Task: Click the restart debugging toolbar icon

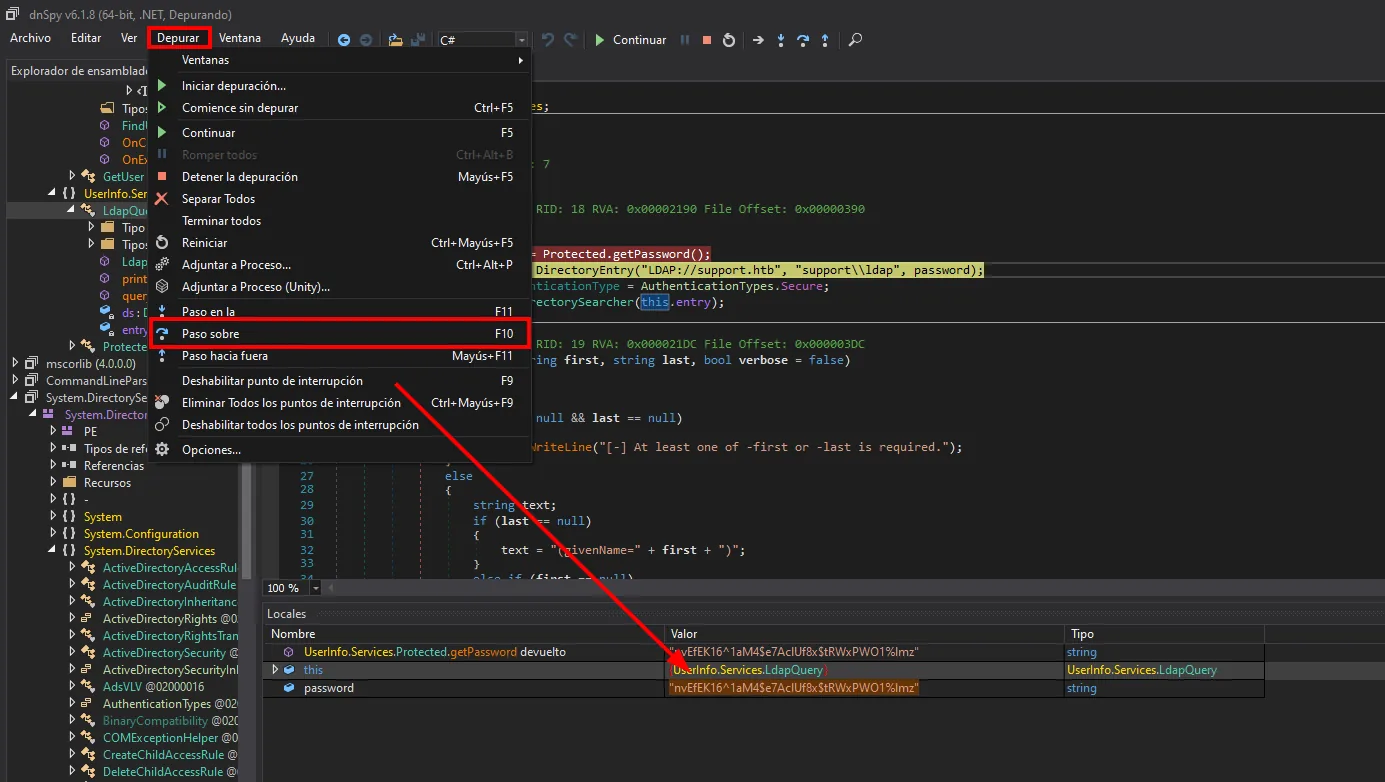Action: (729, 40)
